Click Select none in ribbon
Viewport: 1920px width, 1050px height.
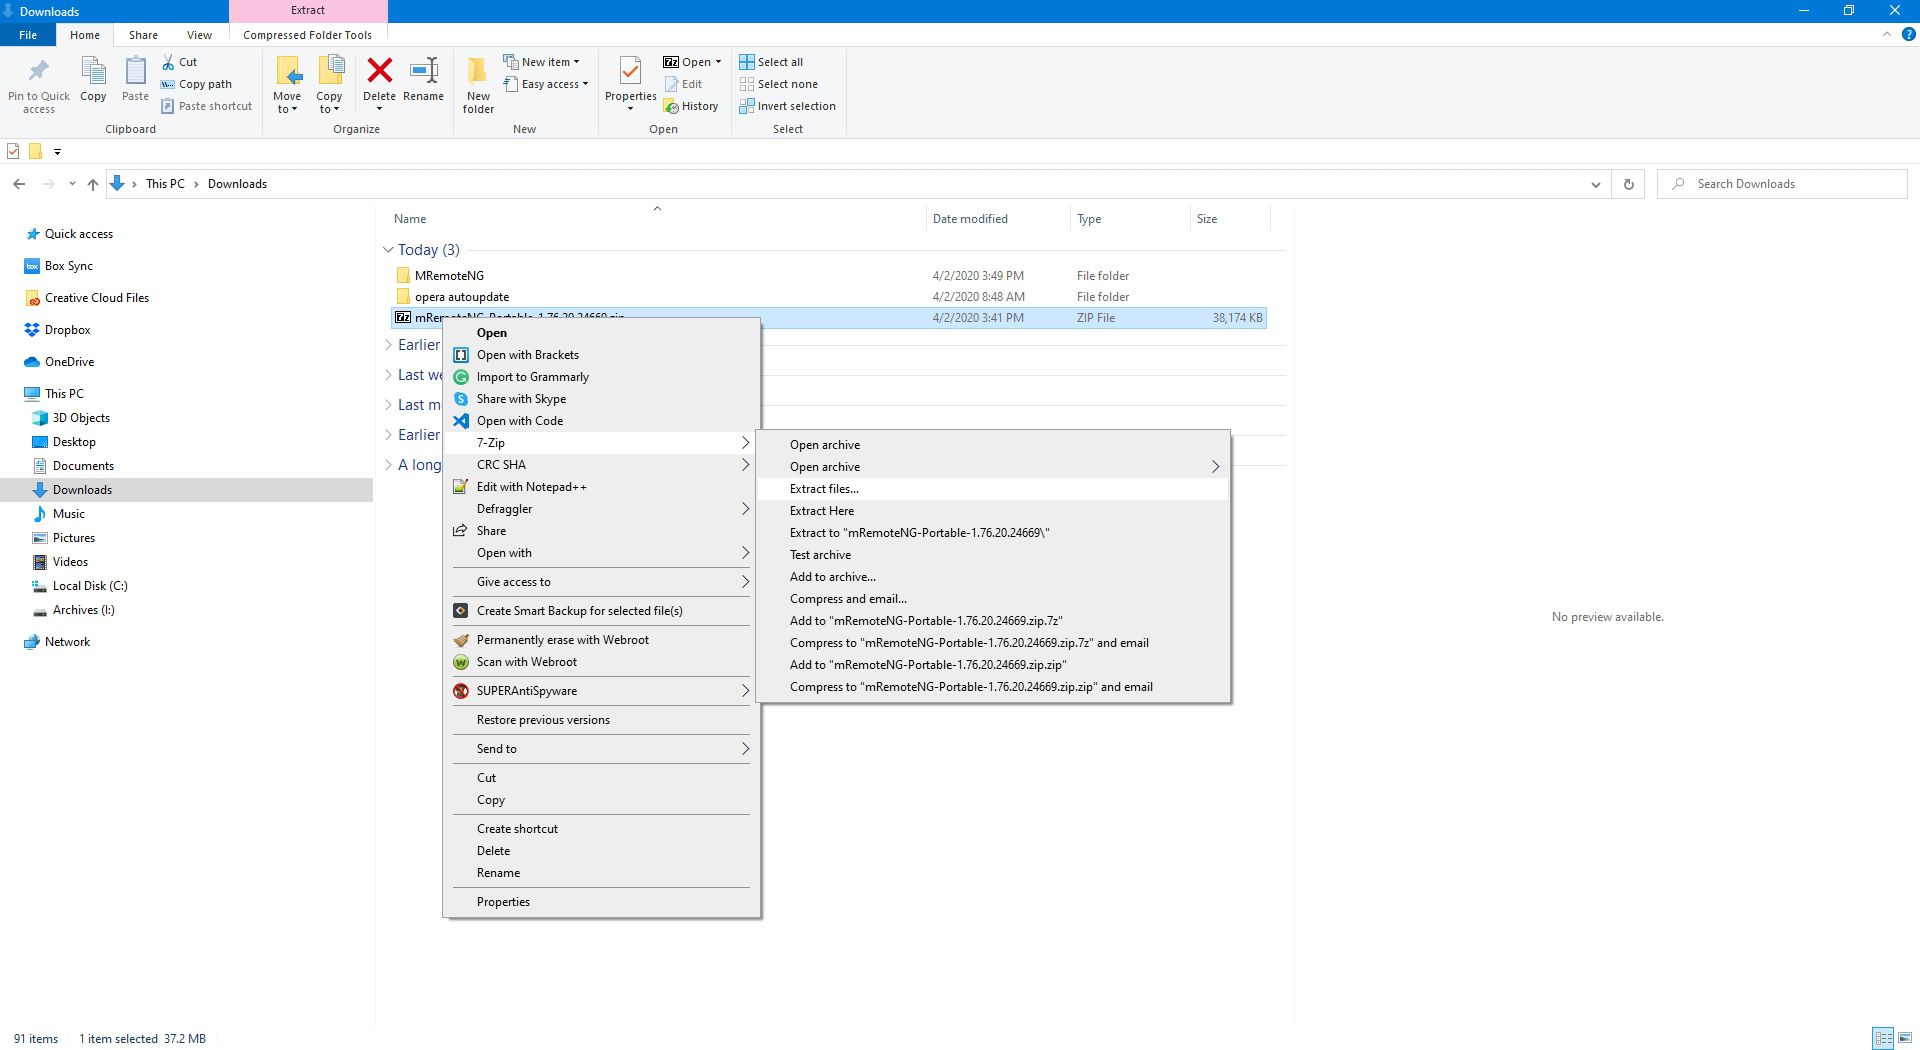tap(778, 84)
